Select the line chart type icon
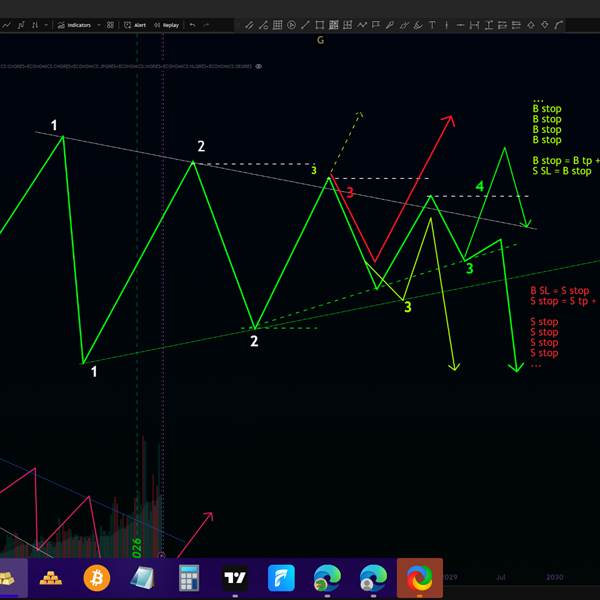The height and width of the screenshot is (600, 600). click(7, 25)
